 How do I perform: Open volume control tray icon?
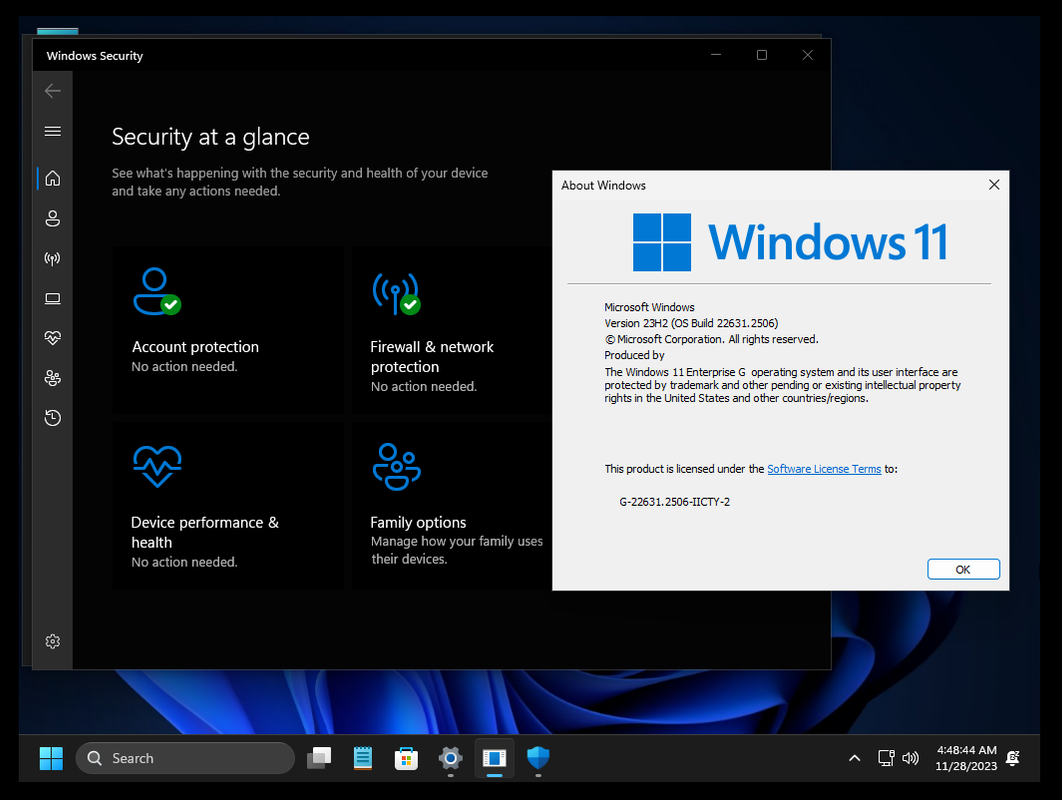point(911,758)
